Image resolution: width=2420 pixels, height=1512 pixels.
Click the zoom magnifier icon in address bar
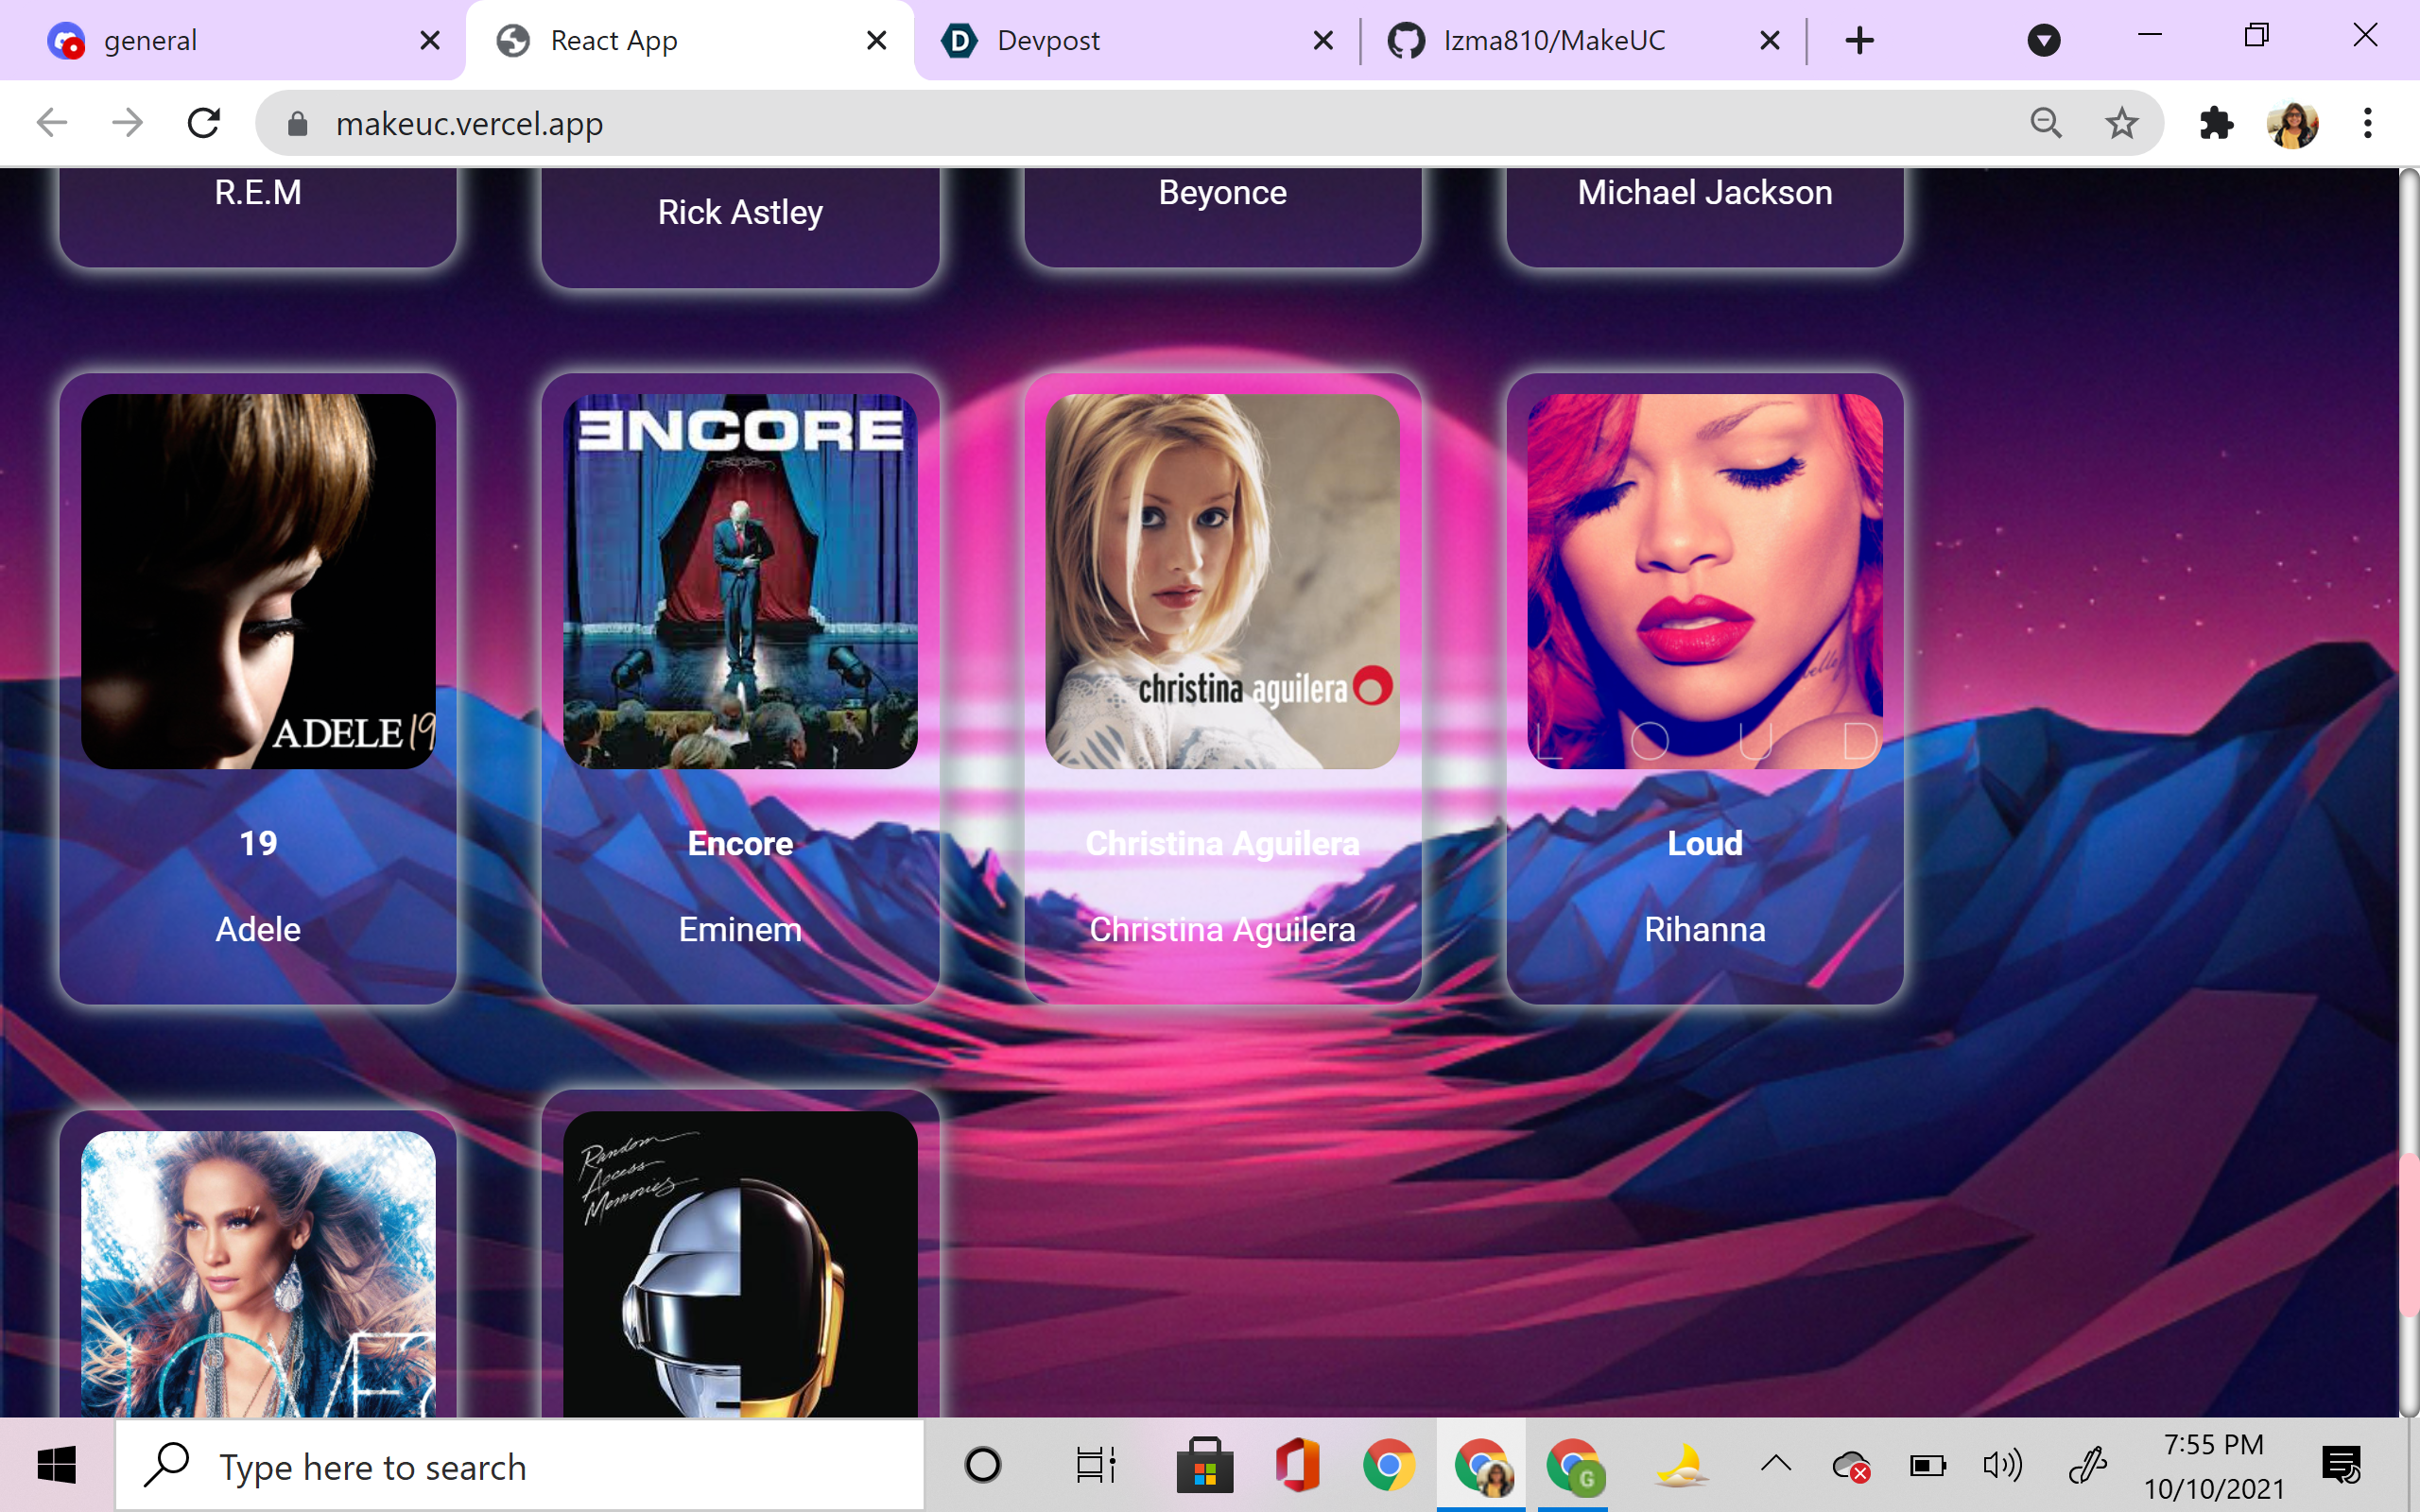(2046, 123)
